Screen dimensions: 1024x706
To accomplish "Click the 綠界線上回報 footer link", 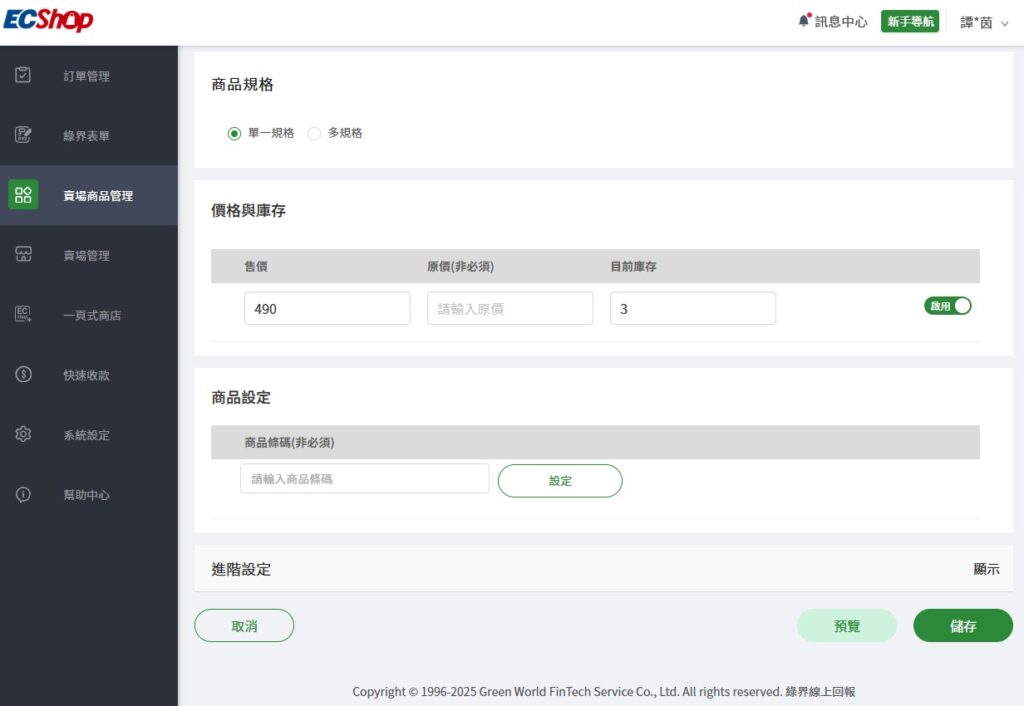I will click(x=820, y=692).
